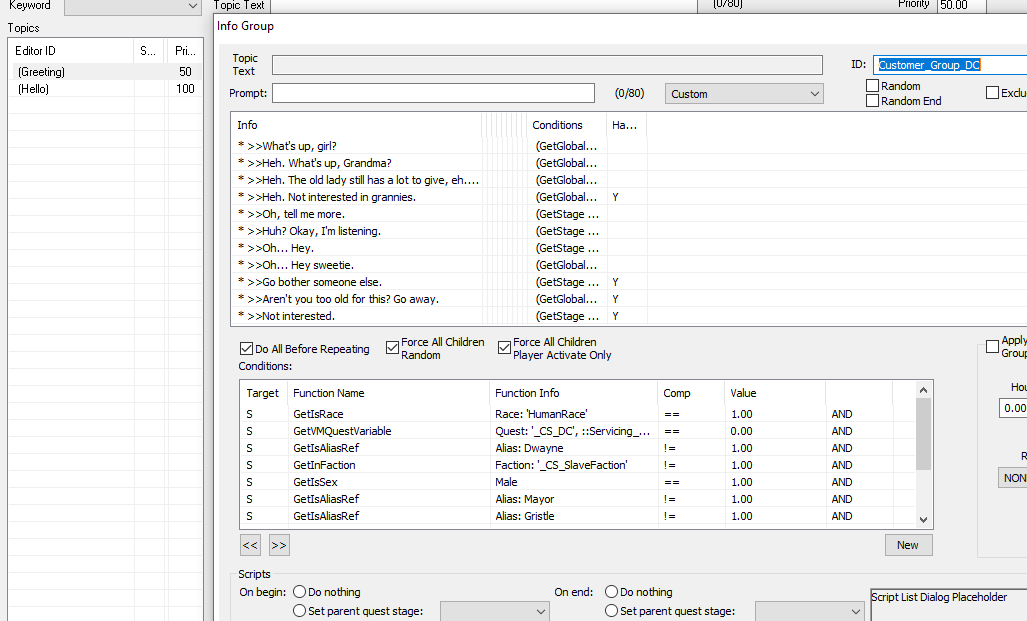Select the (Greeting) topic

[x=105, y=71]
